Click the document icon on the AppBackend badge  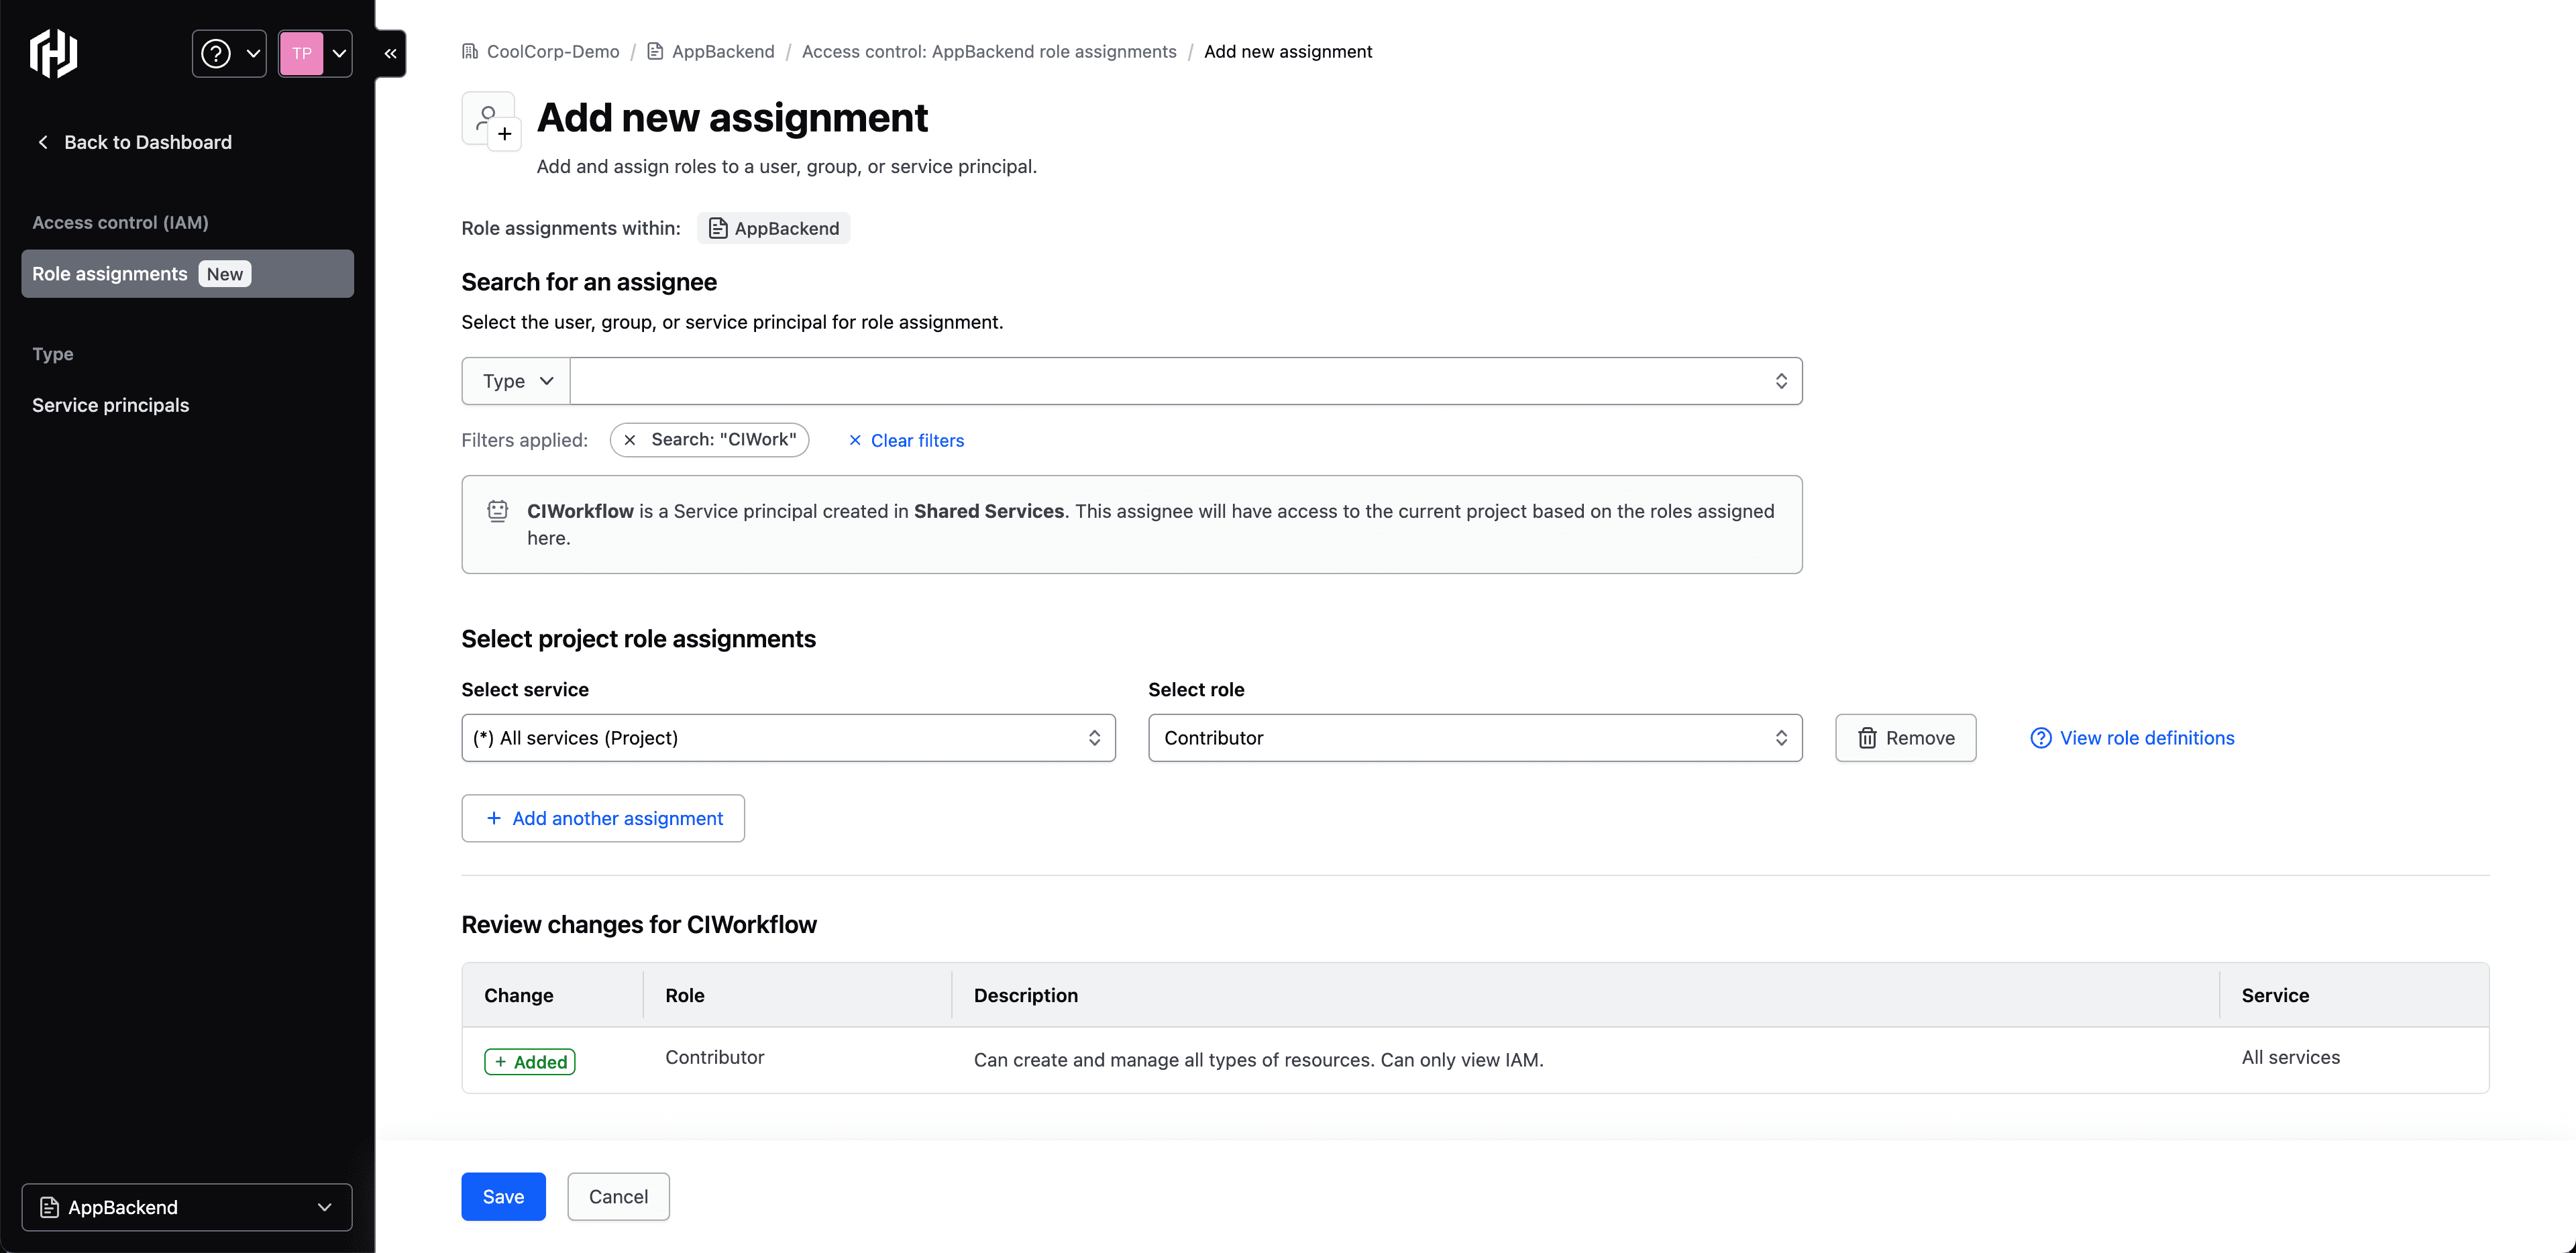pos(718,228)
